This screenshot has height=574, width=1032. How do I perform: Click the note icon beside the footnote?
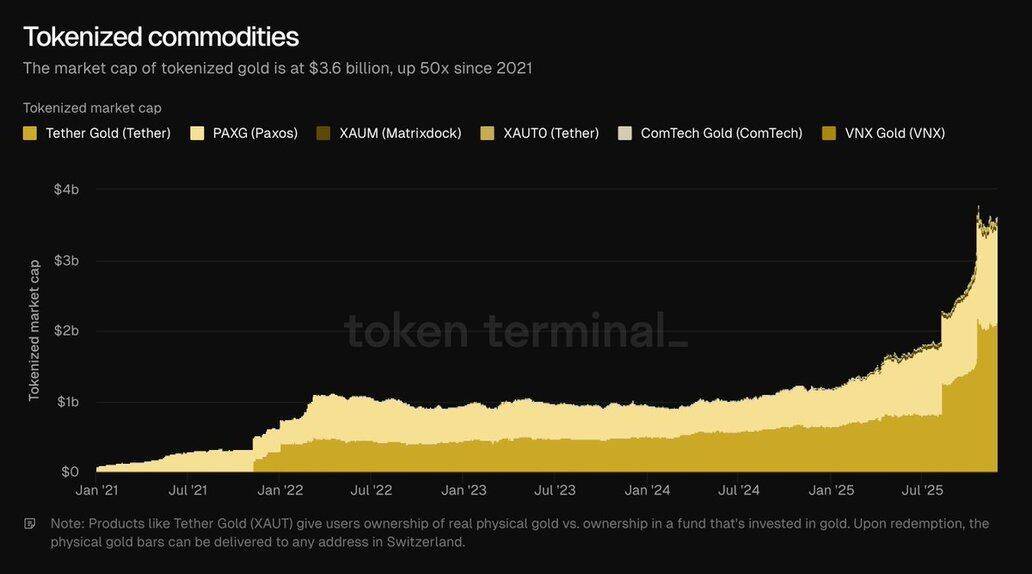tap(30, 524)
